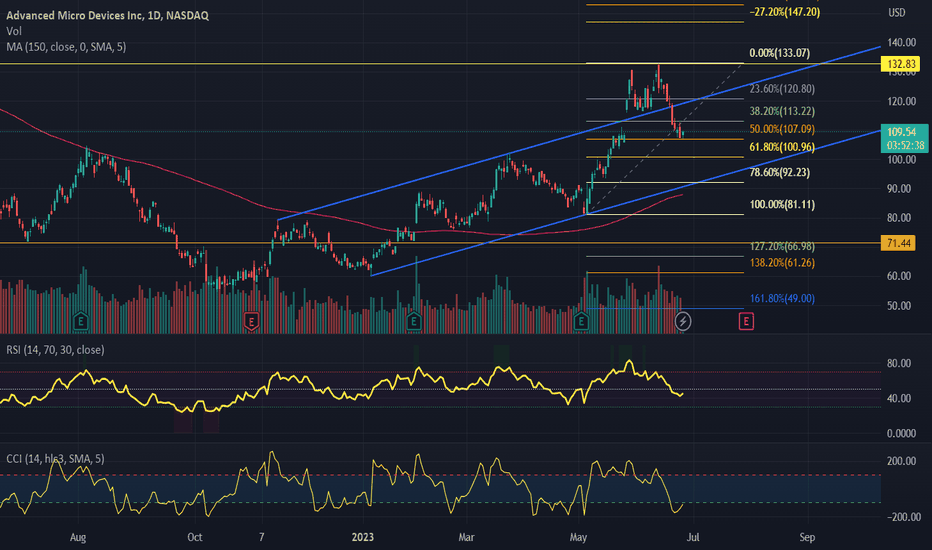Screen dimensions: 932x550
Task: Select the Vol indicator legend
Action: click(14, 31)
